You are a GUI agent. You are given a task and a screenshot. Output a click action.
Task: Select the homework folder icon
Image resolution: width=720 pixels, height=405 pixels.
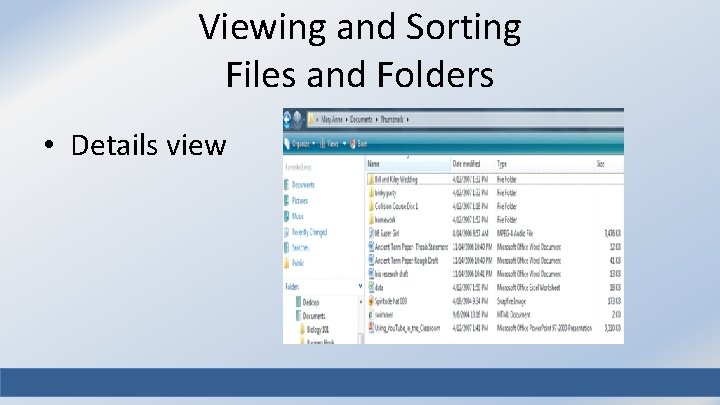click(371, 219)
